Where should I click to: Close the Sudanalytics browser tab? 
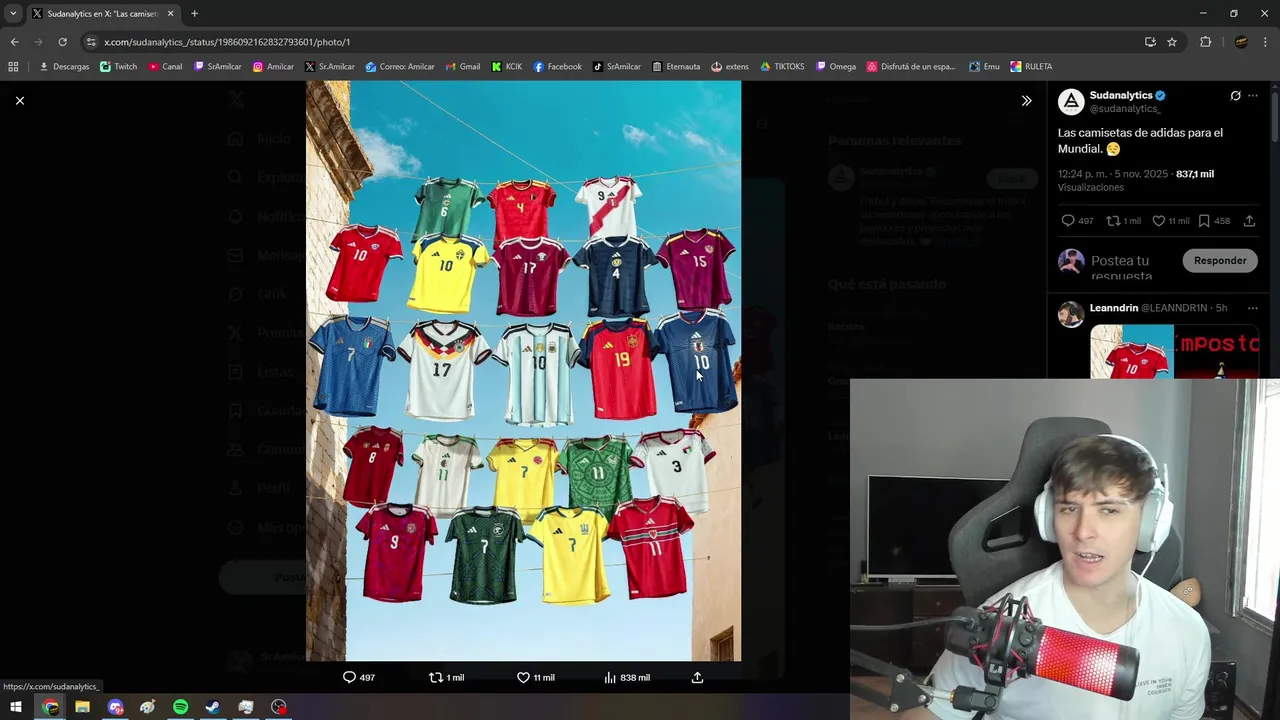[170, 14]
